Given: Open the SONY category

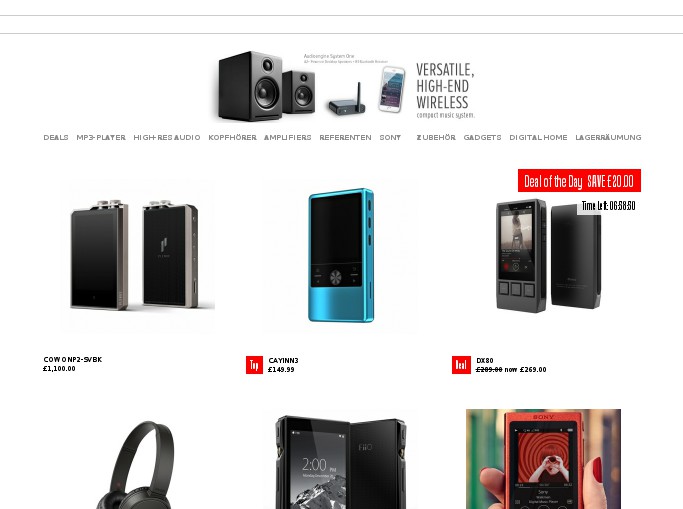Looking at the screenshot, I should (x=390, y=138).
